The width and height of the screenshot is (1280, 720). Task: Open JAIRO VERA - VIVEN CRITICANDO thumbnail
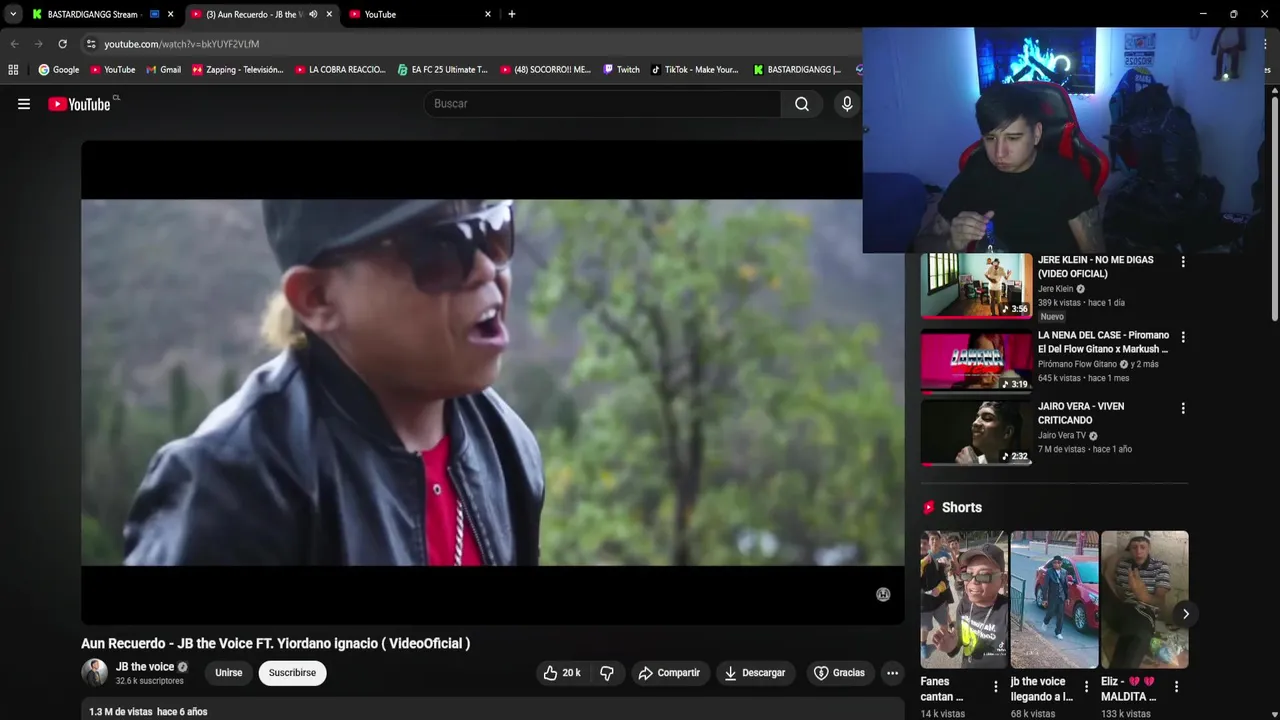point(976,433)
